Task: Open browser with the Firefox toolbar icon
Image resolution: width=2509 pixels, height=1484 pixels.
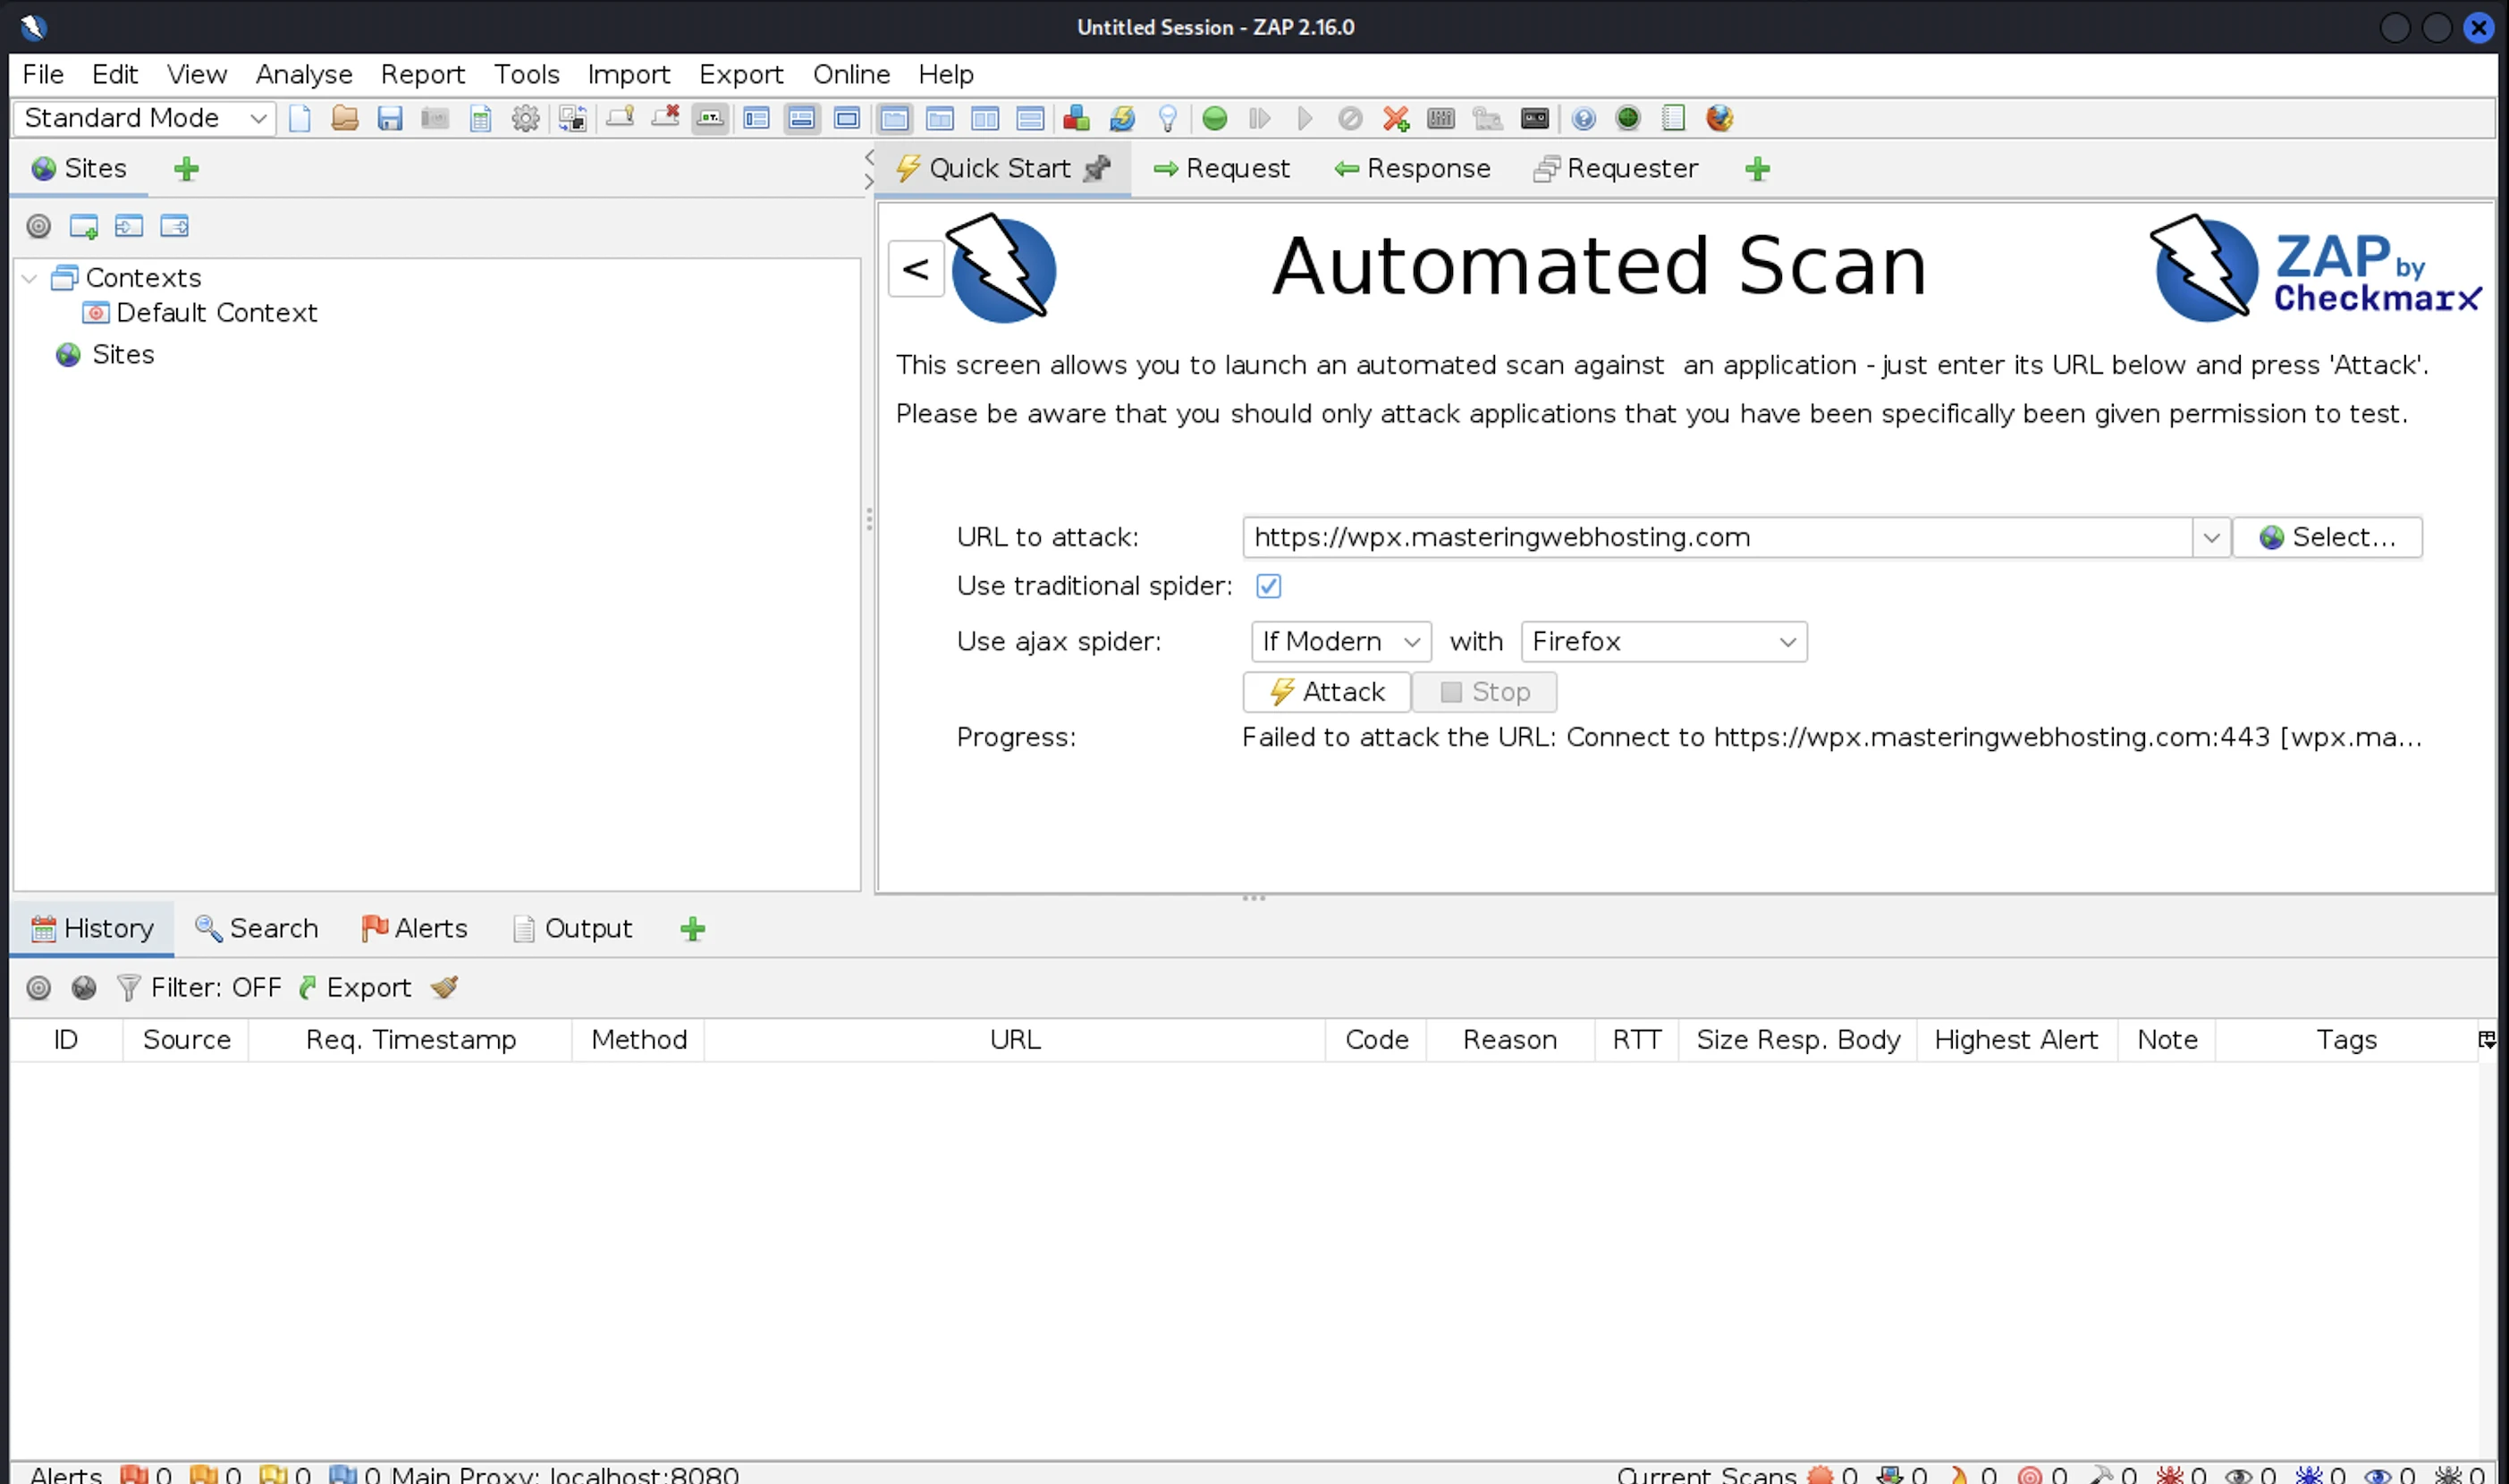Action: tap(1719, 119)
